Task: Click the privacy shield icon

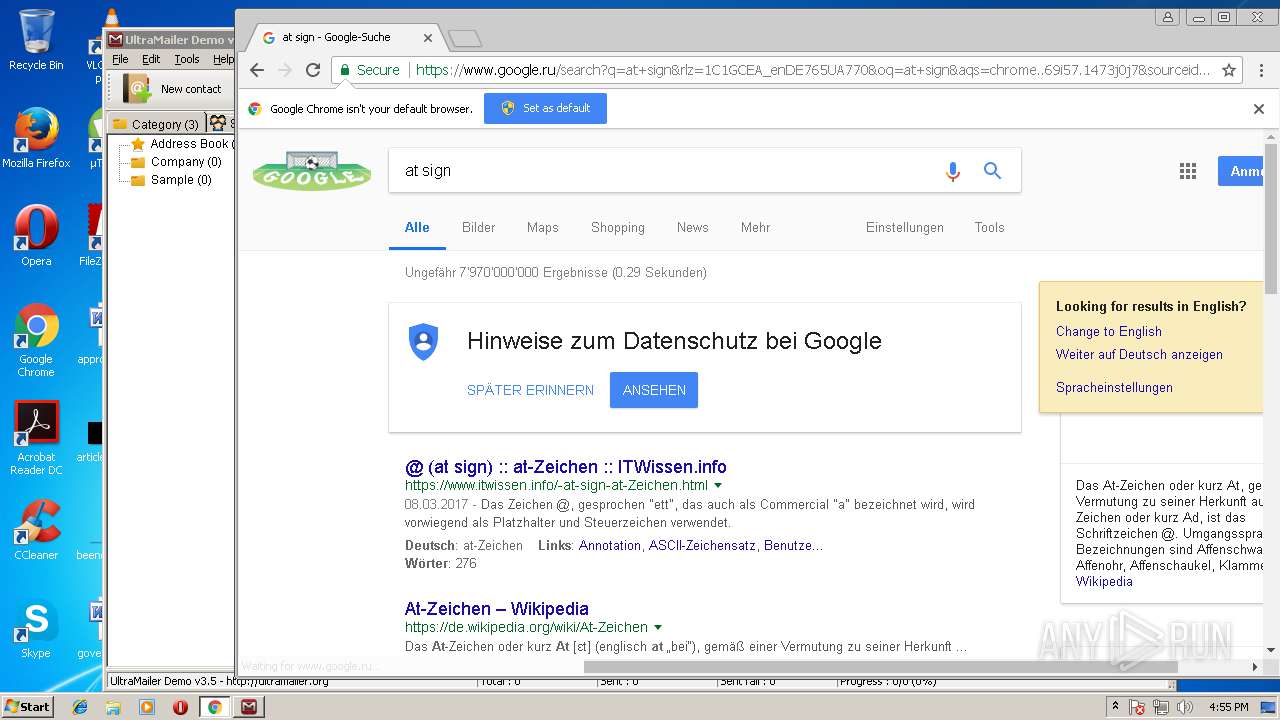Action: [423, 342]
